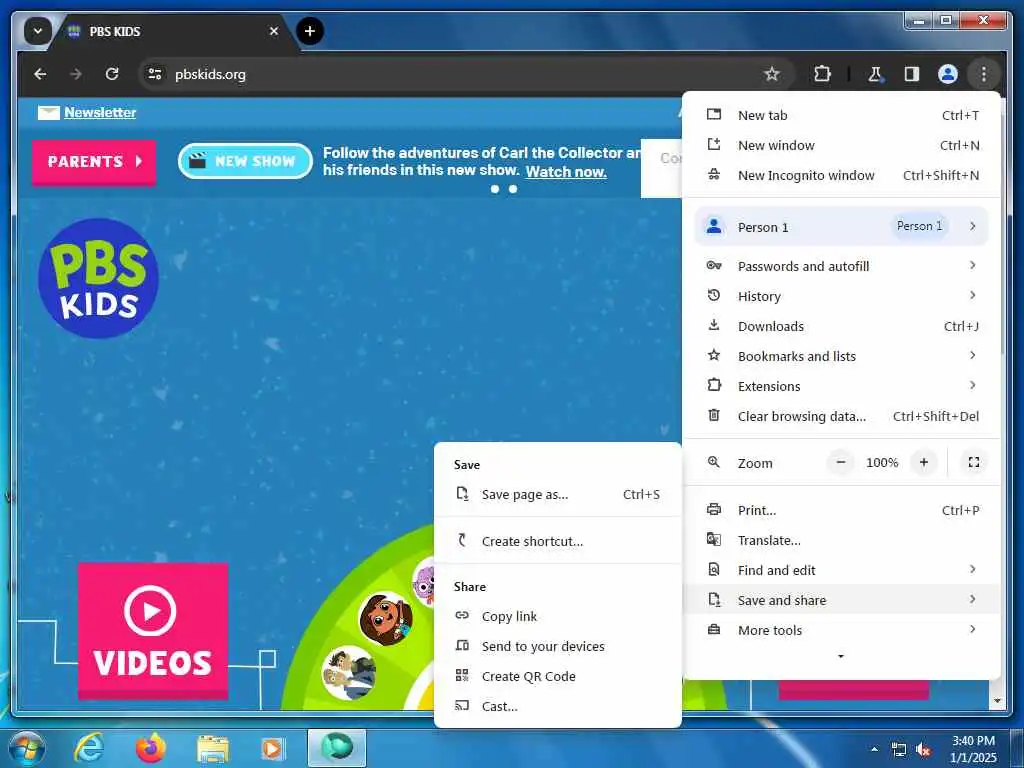1024x768 pixels.
Task: Close the Chrome three-dot menu button
Action: tap(984, 74)
